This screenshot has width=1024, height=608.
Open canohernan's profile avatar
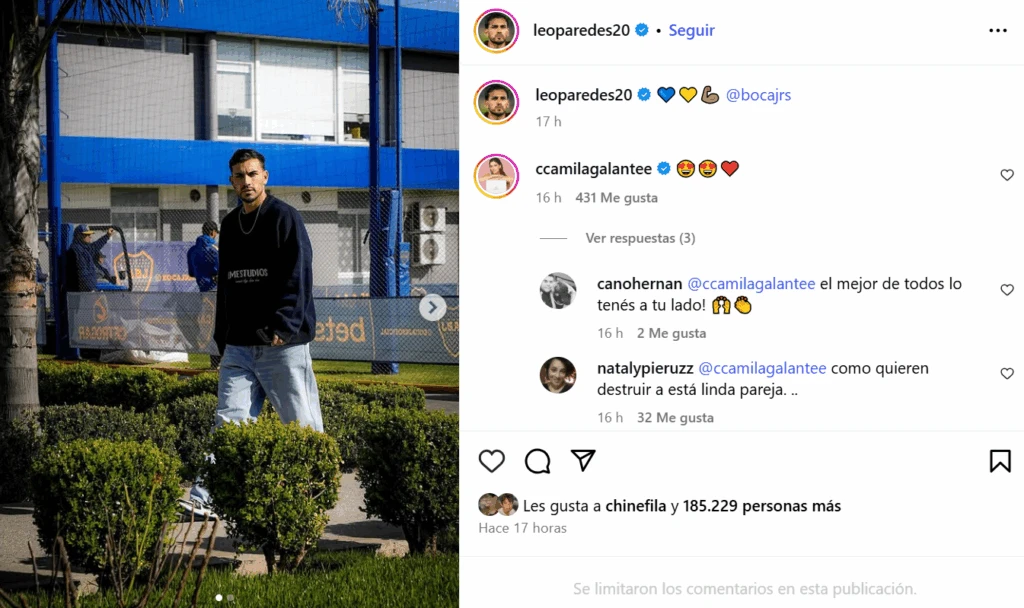pos(558,291)
